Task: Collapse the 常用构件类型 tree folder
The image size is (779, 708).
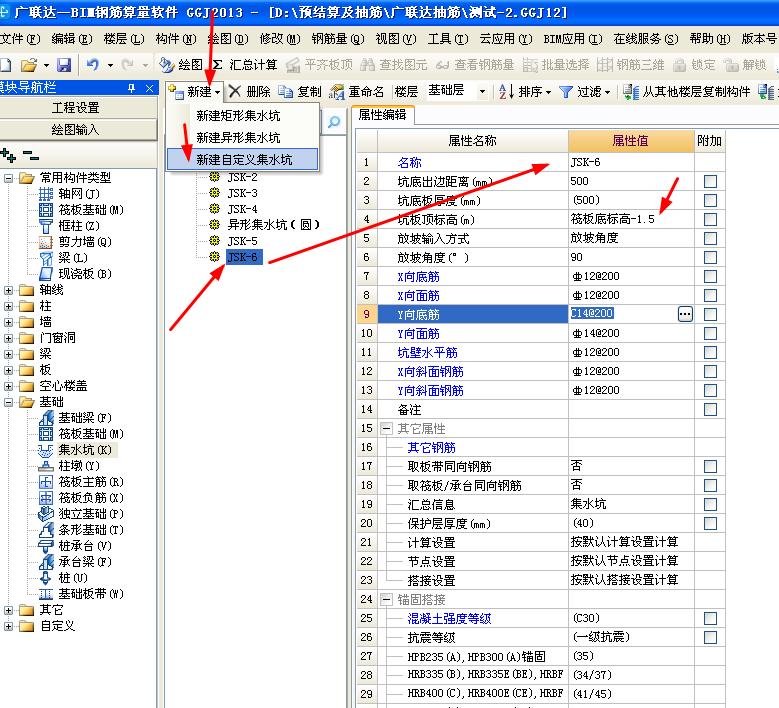Action: coord(8,178)
